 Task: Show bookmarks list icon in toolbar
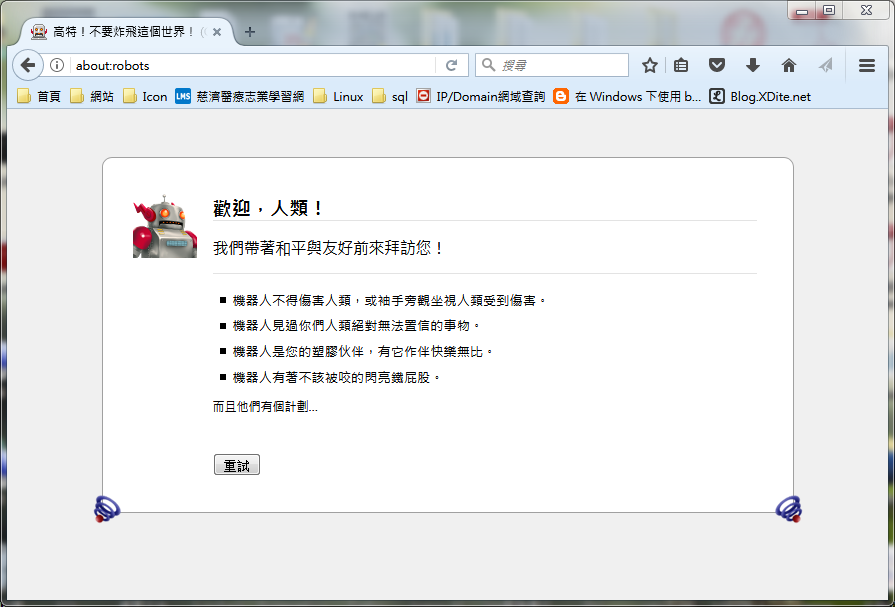click(x=681, y=65)
